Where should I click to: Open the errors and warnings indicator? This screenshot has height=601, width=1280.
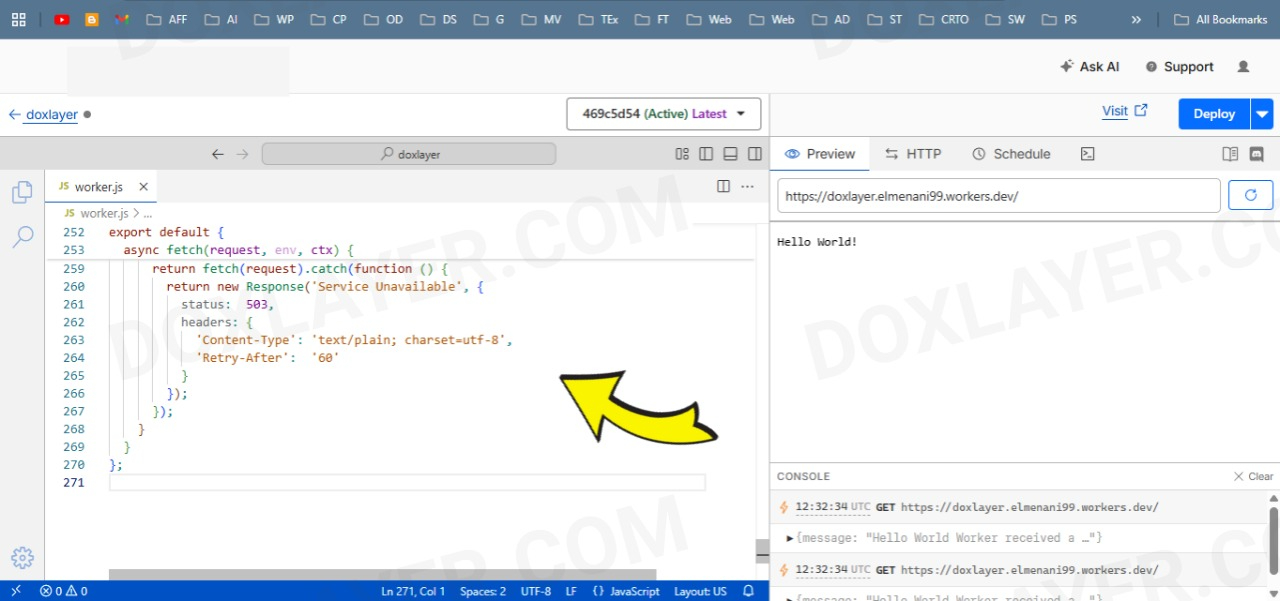coord(63,591)
